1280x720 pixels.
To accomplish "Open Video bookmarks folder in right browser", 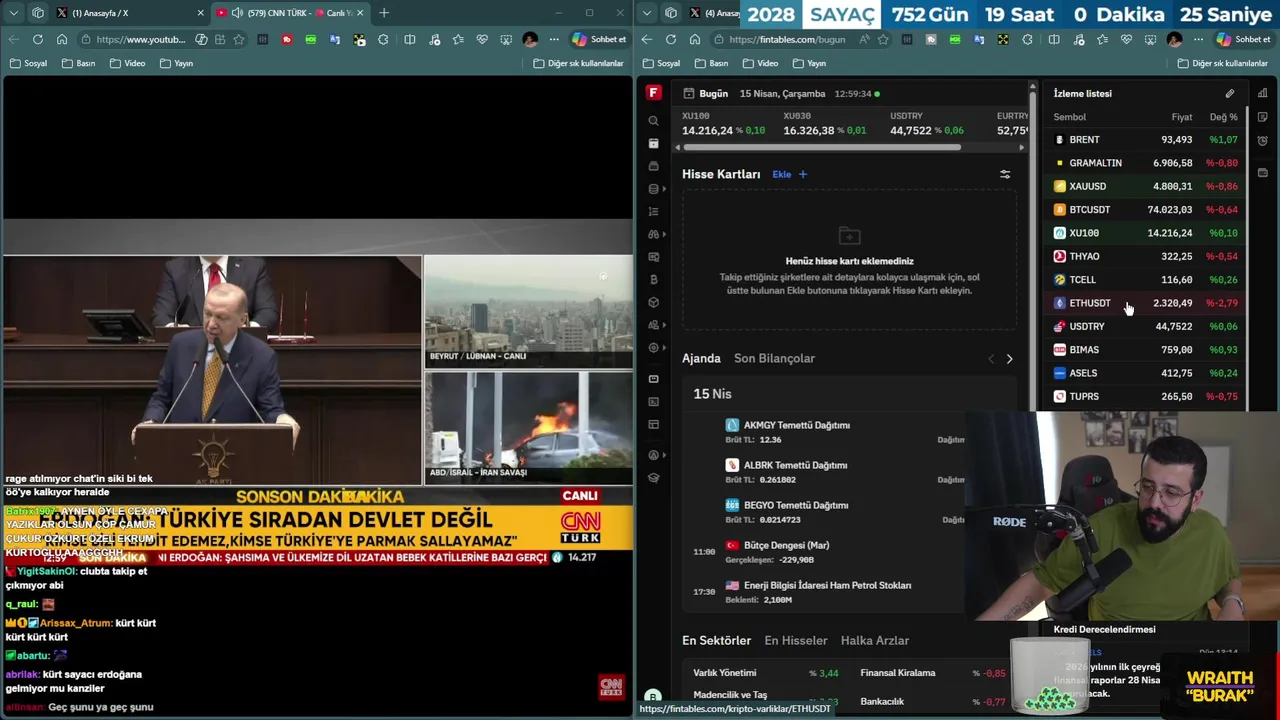I will click(760, 63).
